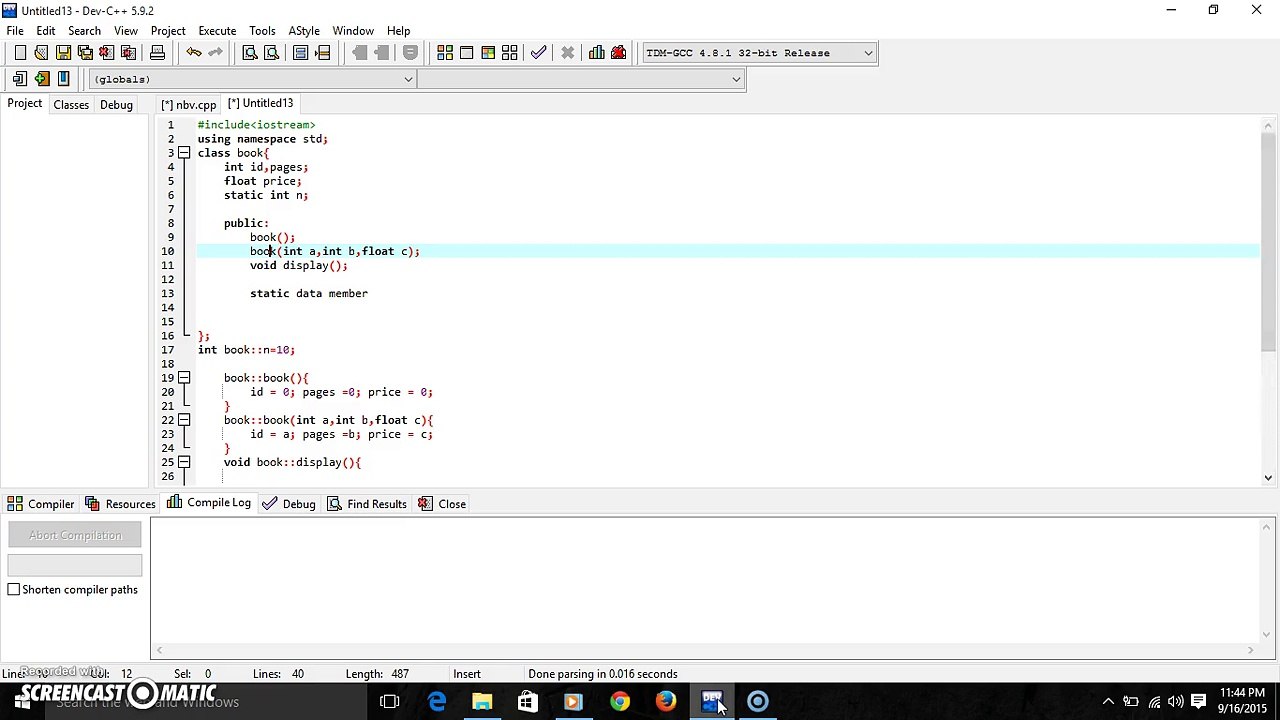Click the Goto Line toolbar icon

[x=322, y=52]
